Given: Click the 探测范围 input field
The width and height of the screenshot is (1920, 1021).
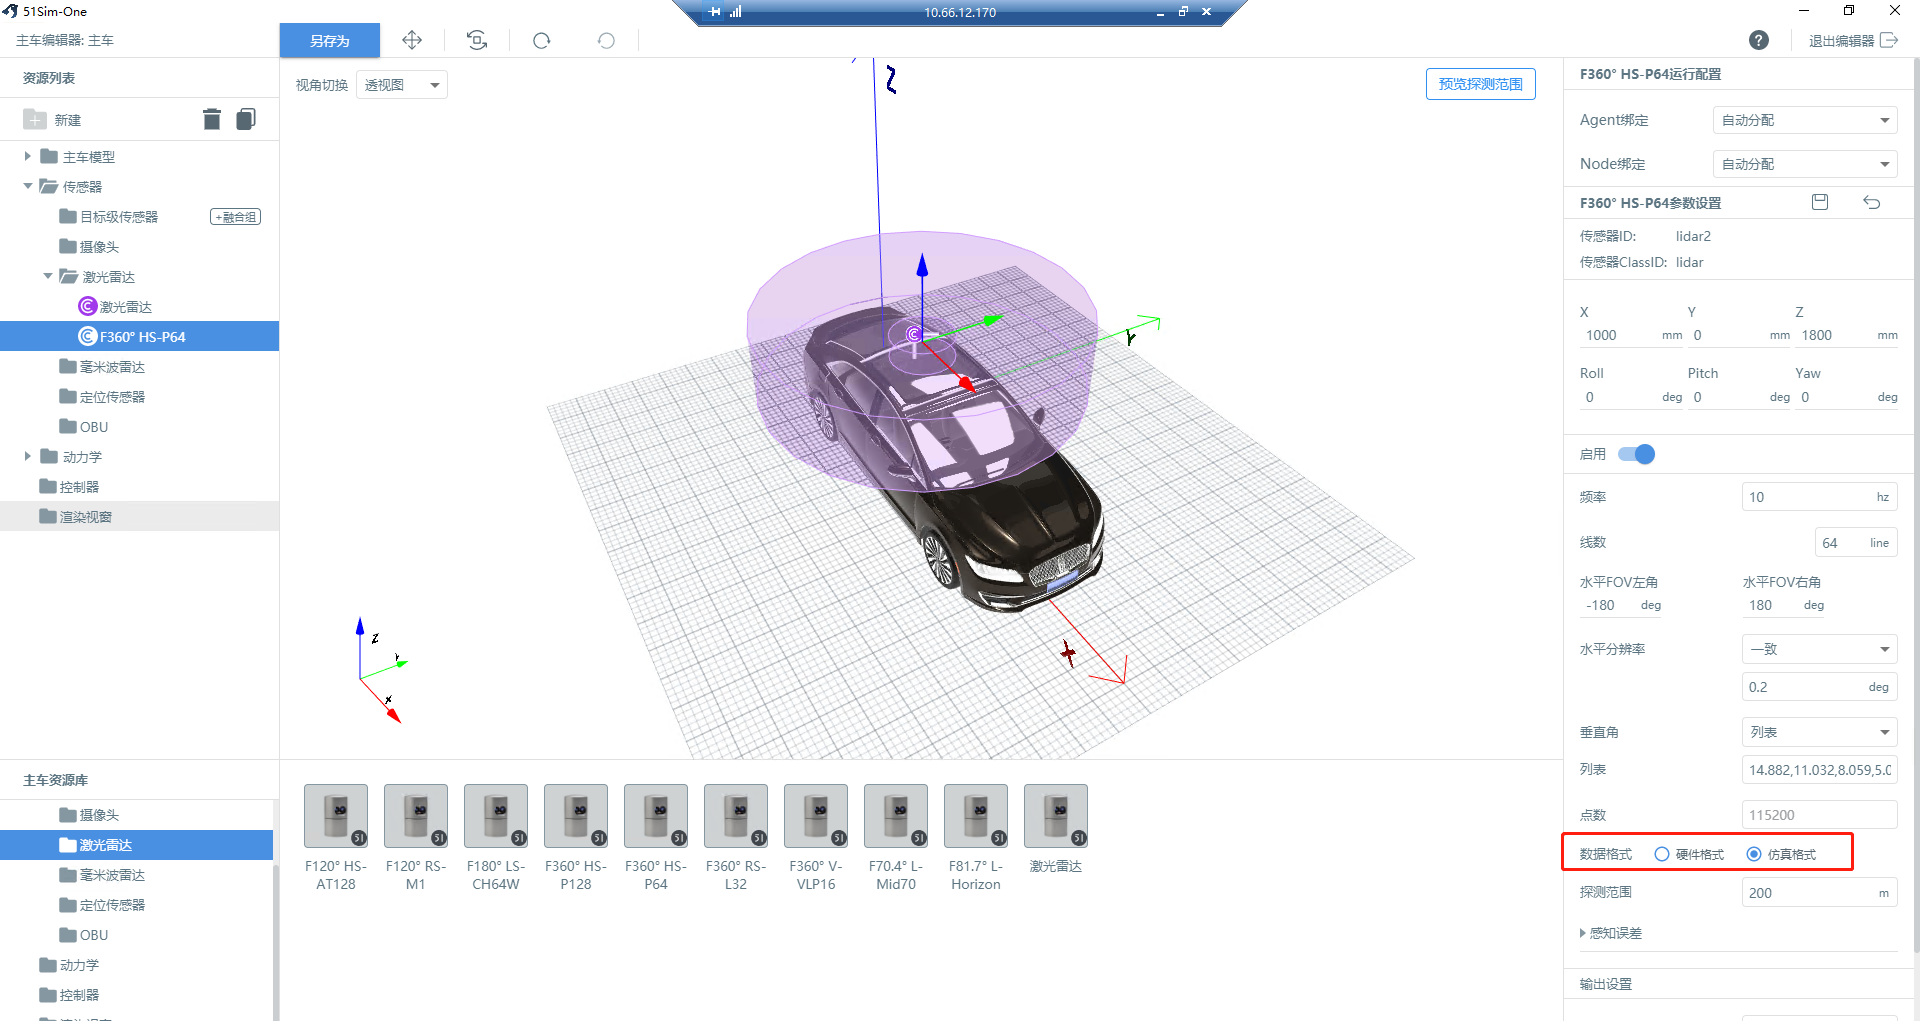Looking at the screenshot, I should 1819,893.
